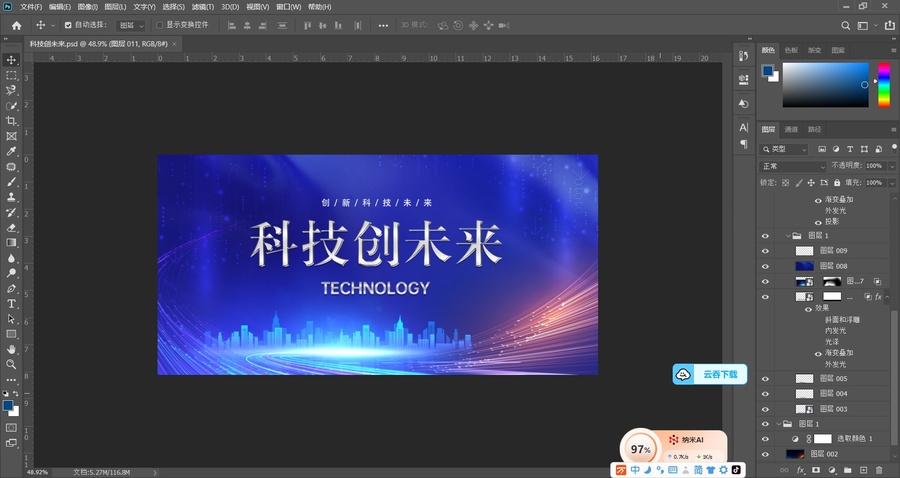Screen dimensions: 900x478
Task: Select the Crop tool
Action: pyautogui.click(x=11, y=121)
